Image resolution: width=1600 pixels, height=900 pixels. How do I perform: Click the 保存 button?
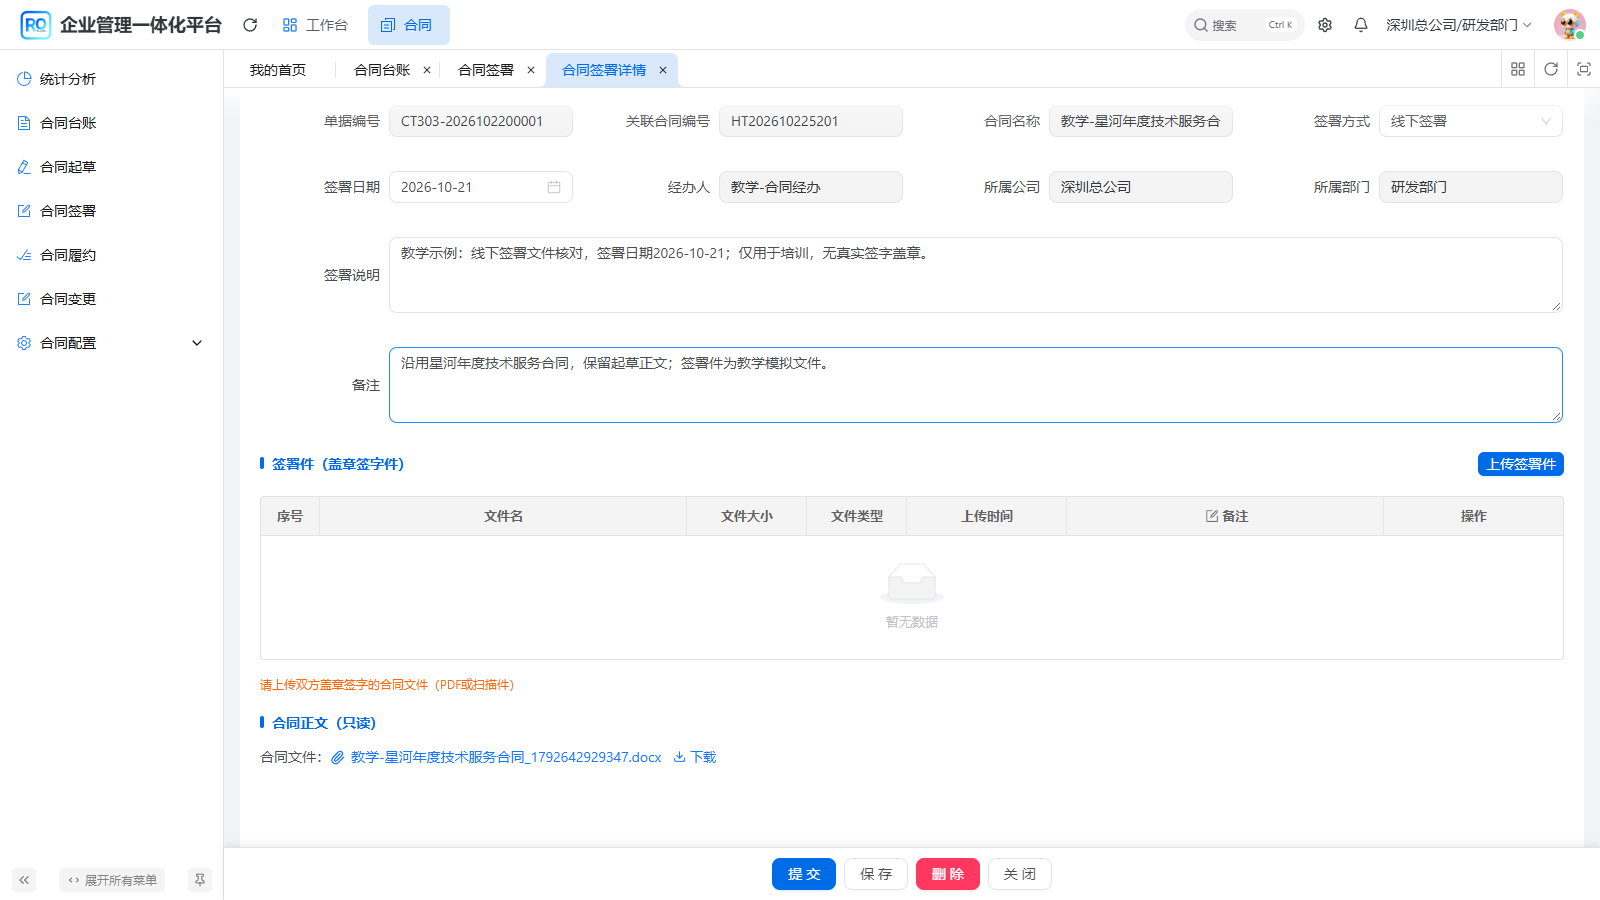click(876, 874)
